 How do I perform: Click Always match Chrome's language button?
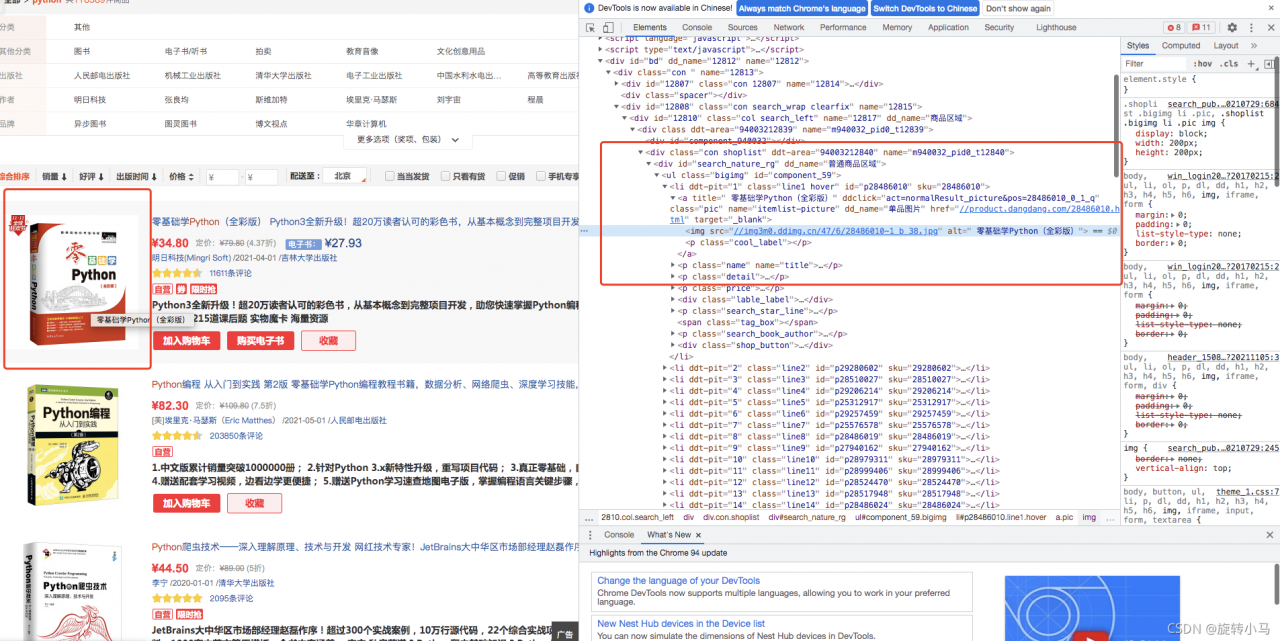tap(802, 8)
